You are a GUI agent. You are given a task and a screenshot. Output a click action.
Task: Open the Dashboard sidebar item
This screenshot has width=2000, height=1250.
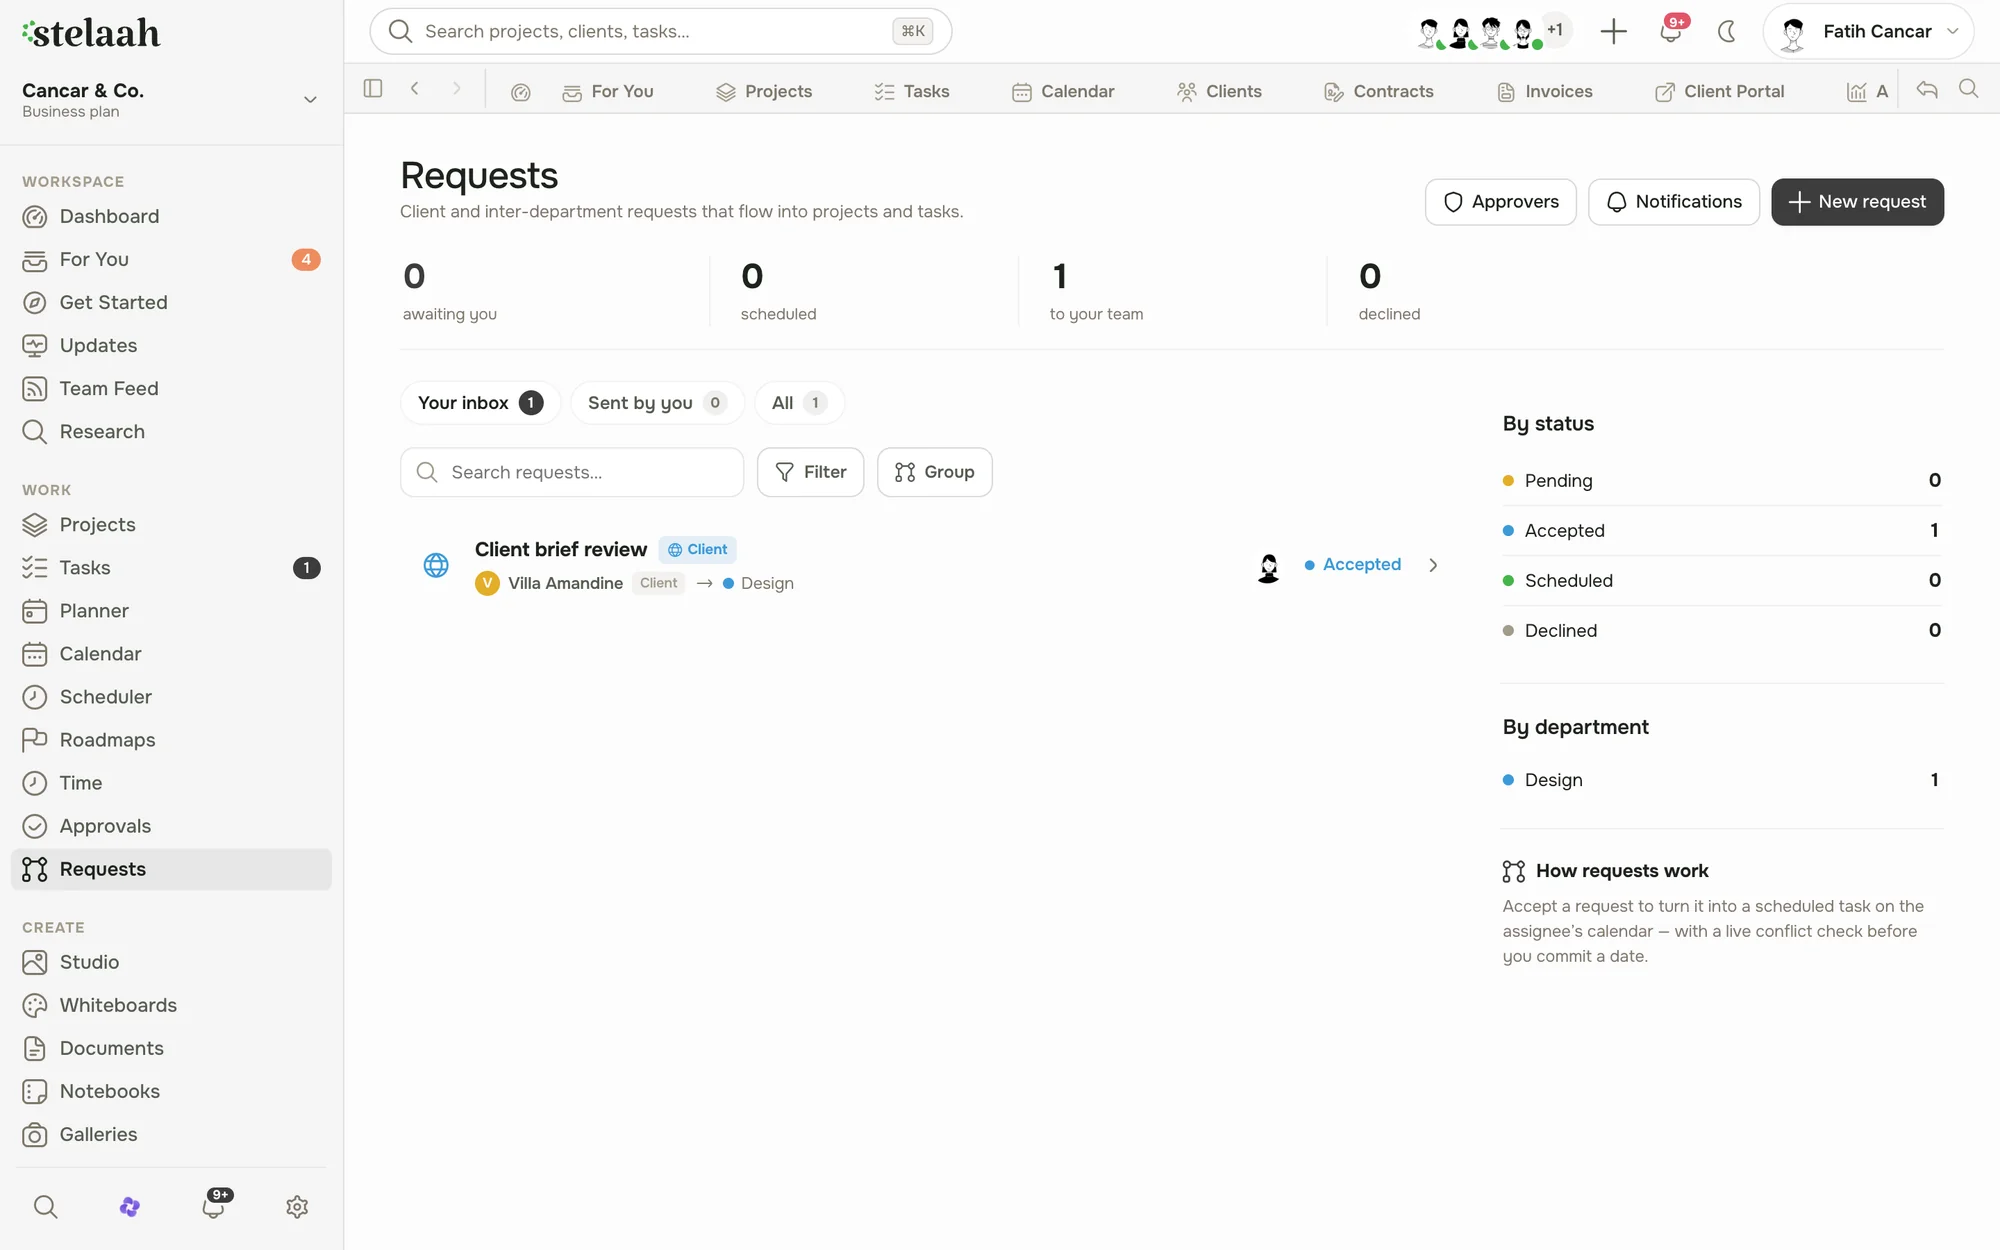point(171,216)
